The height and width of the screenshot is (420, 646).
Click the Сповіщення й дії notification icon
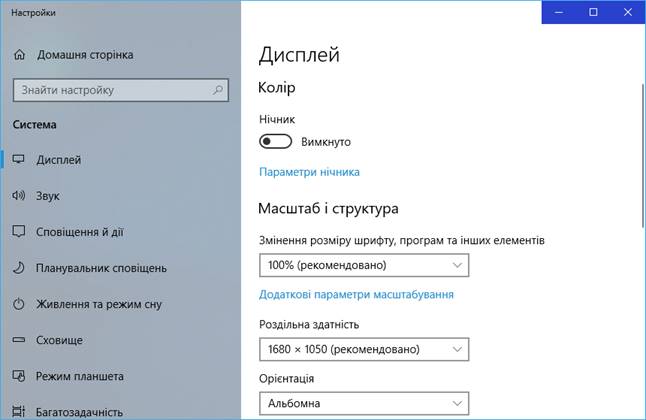19,231
